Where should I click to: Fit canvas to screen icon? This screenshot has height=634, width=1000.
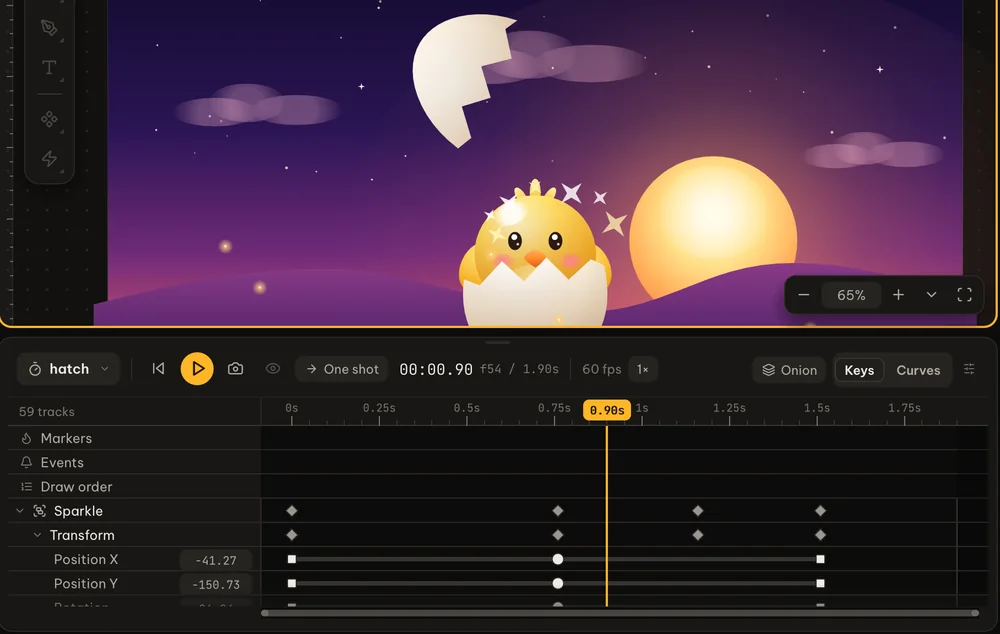[964, 295]
